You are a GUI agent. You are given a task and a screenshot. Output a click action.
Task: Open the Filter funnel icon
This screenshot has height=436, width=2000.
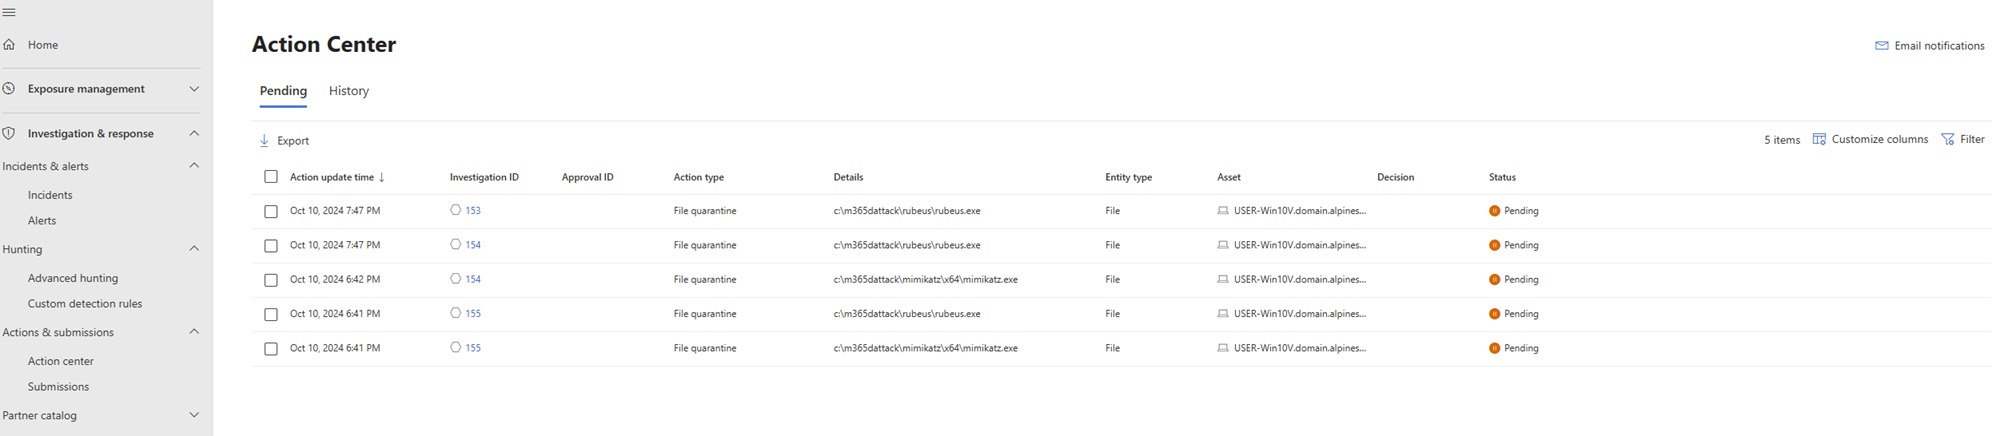(x=1947, y=139)
